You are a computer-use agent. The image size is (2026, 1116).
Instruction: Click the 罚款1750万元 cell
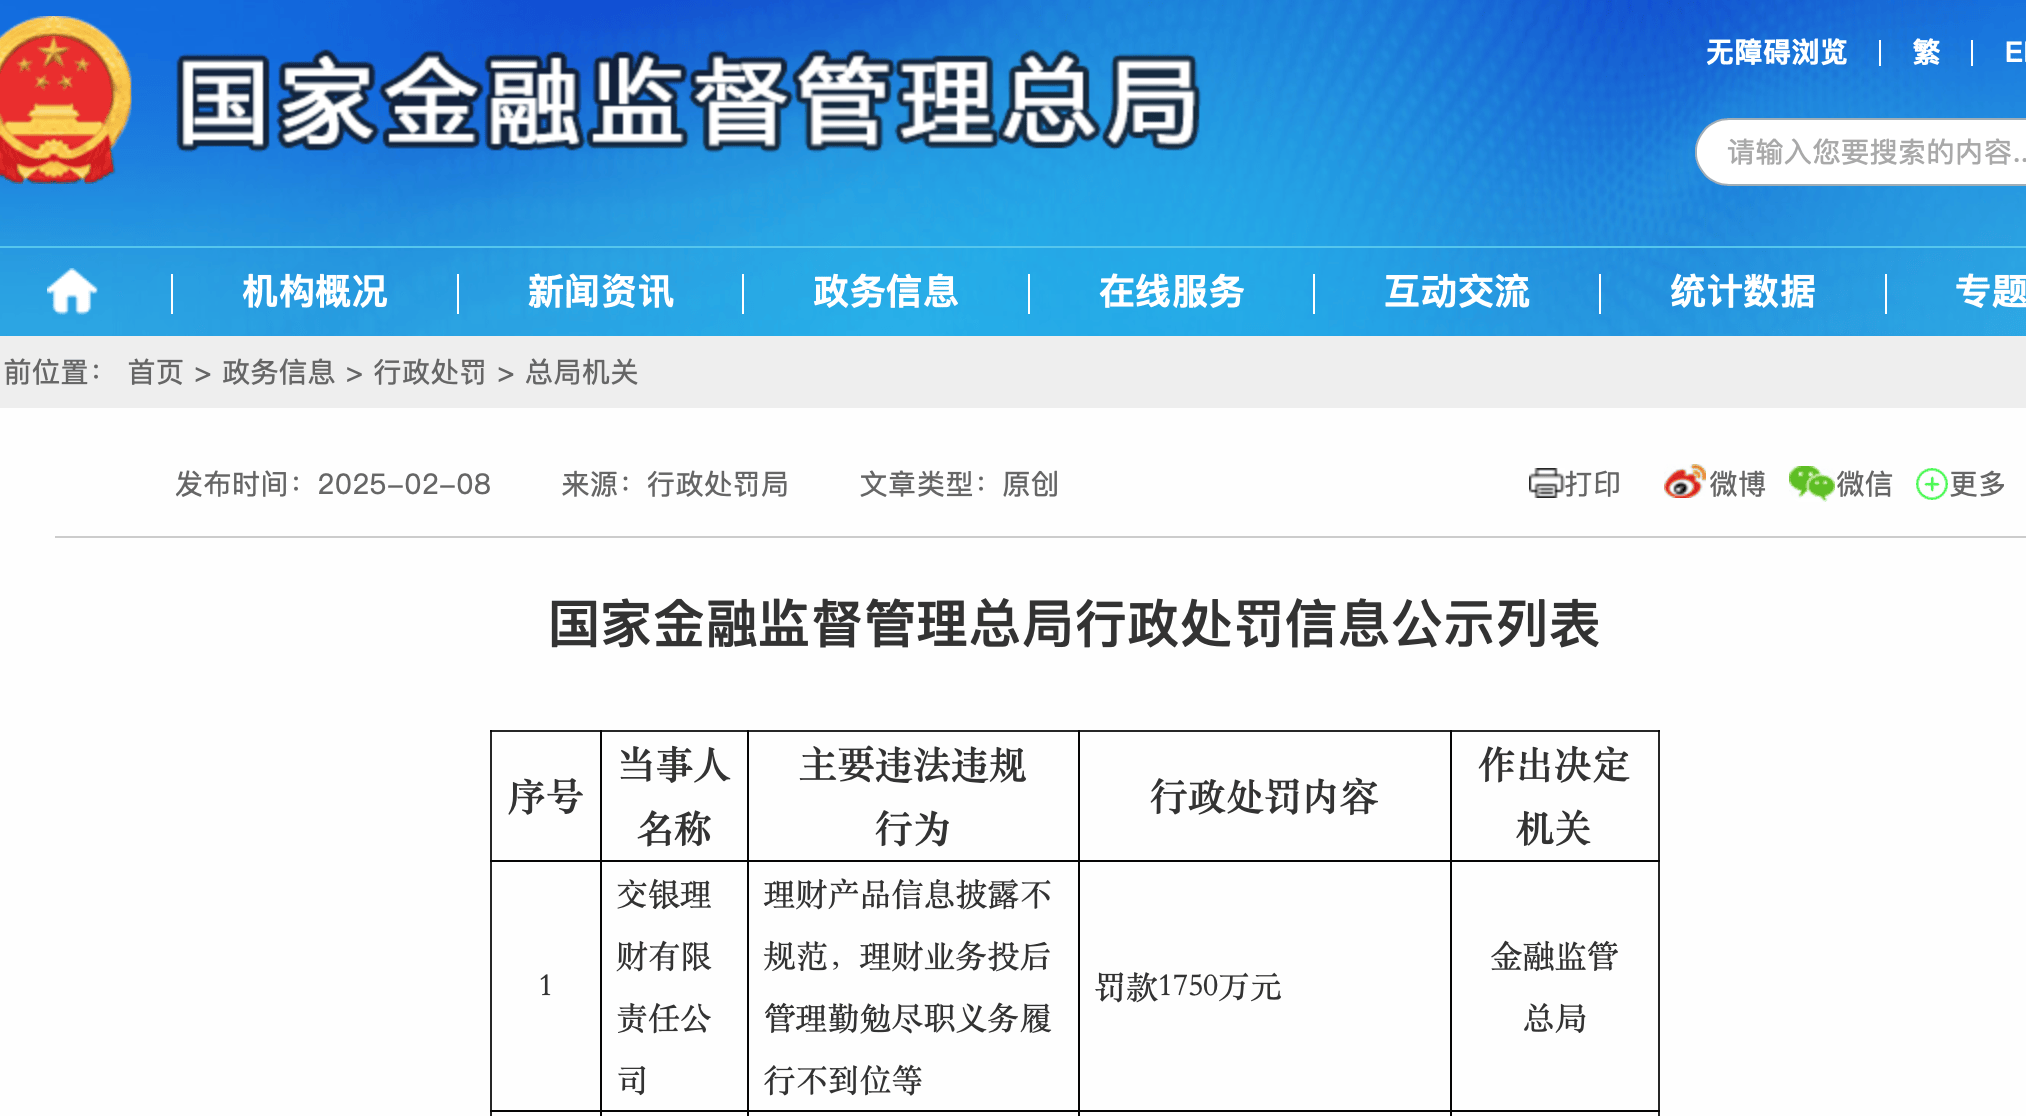(x=1264, y=986)
